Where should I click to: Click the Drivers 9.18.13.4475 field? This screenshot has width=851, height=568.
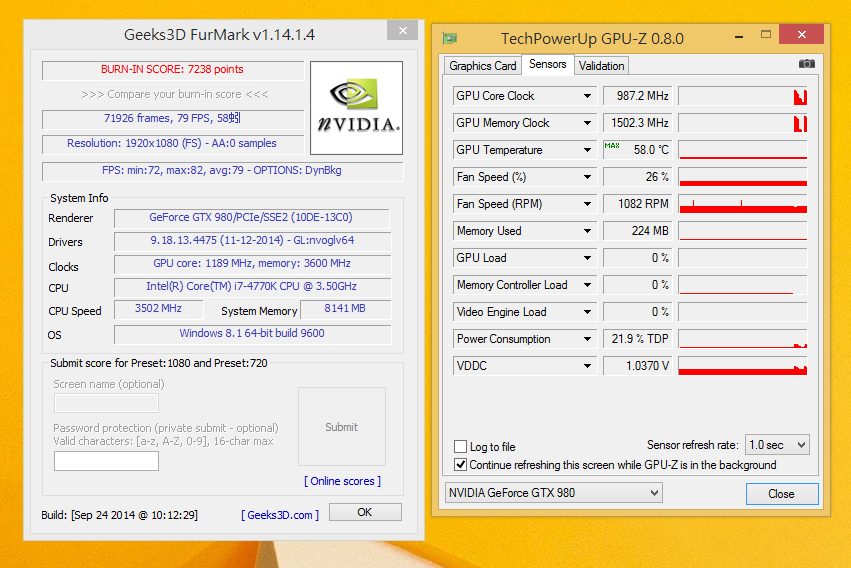click(251, 241)
